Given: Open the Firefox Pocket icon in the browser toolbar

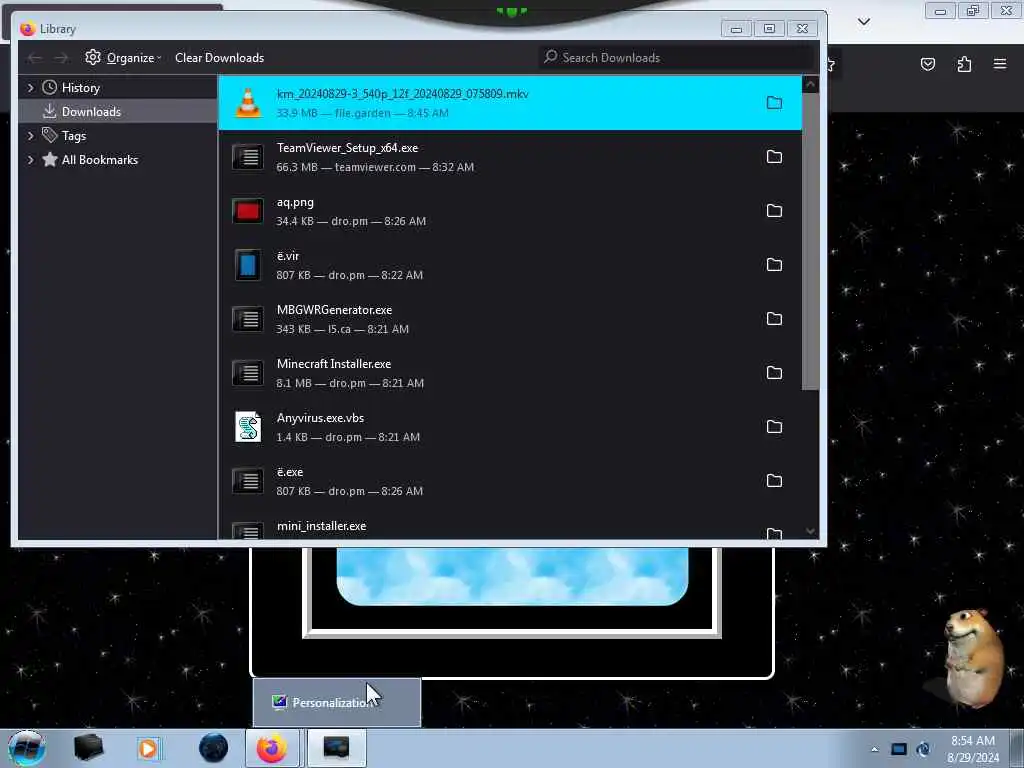Looking at the screenshot, I should pyautogui.click(x=927, y=64).
